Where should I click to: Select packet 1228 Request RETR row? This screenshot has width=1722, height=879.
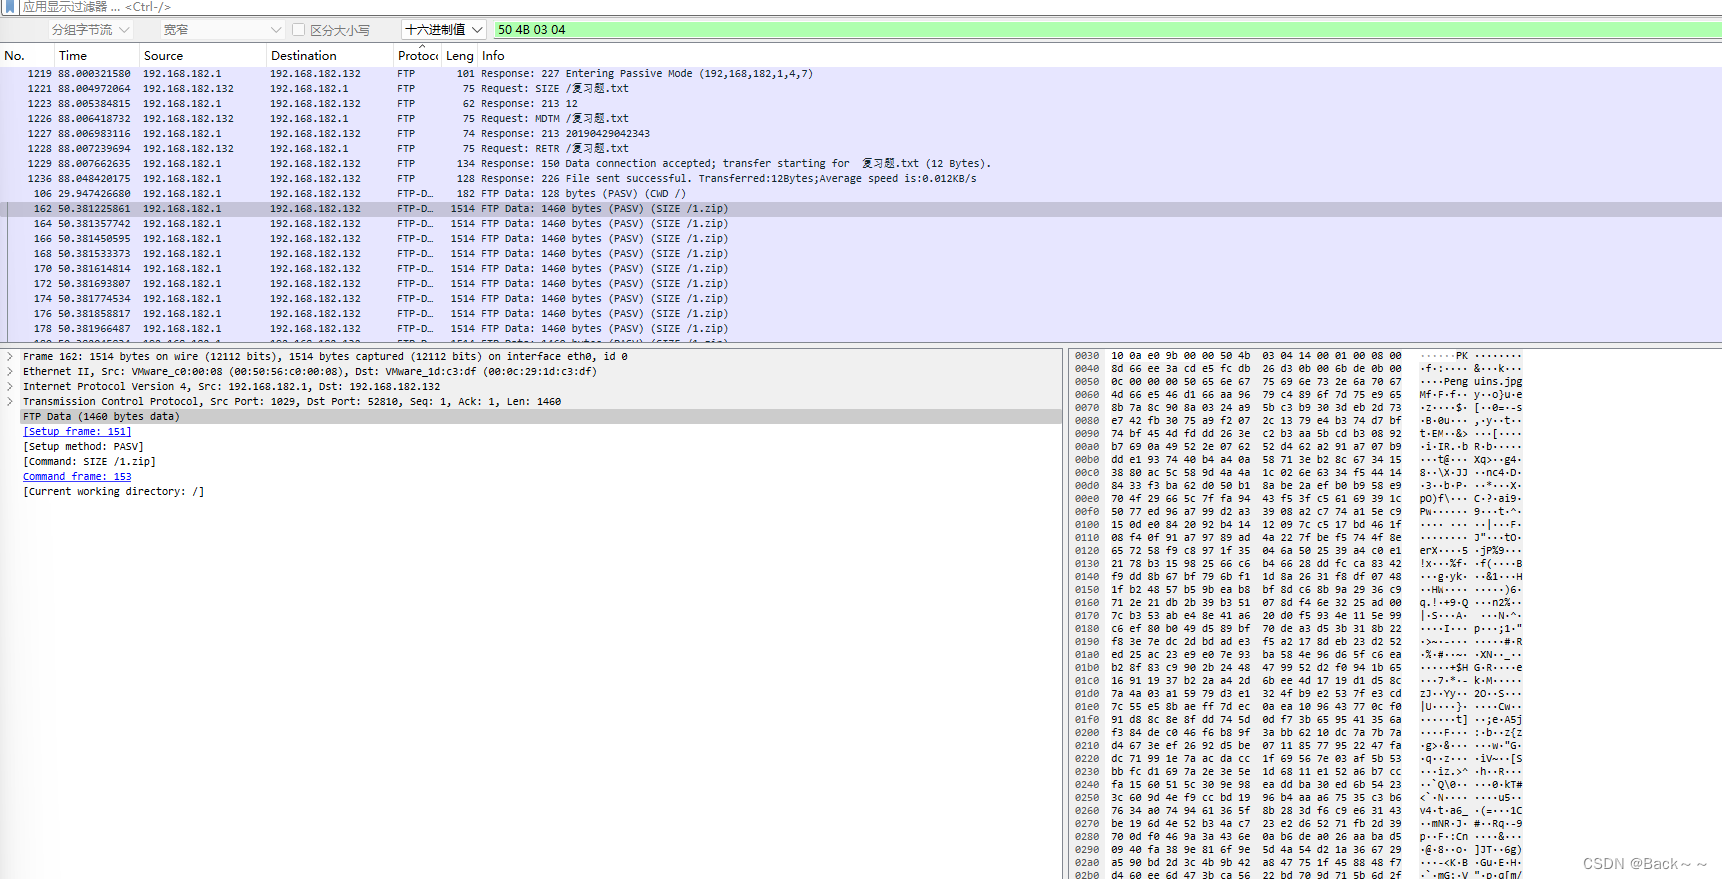861,148
